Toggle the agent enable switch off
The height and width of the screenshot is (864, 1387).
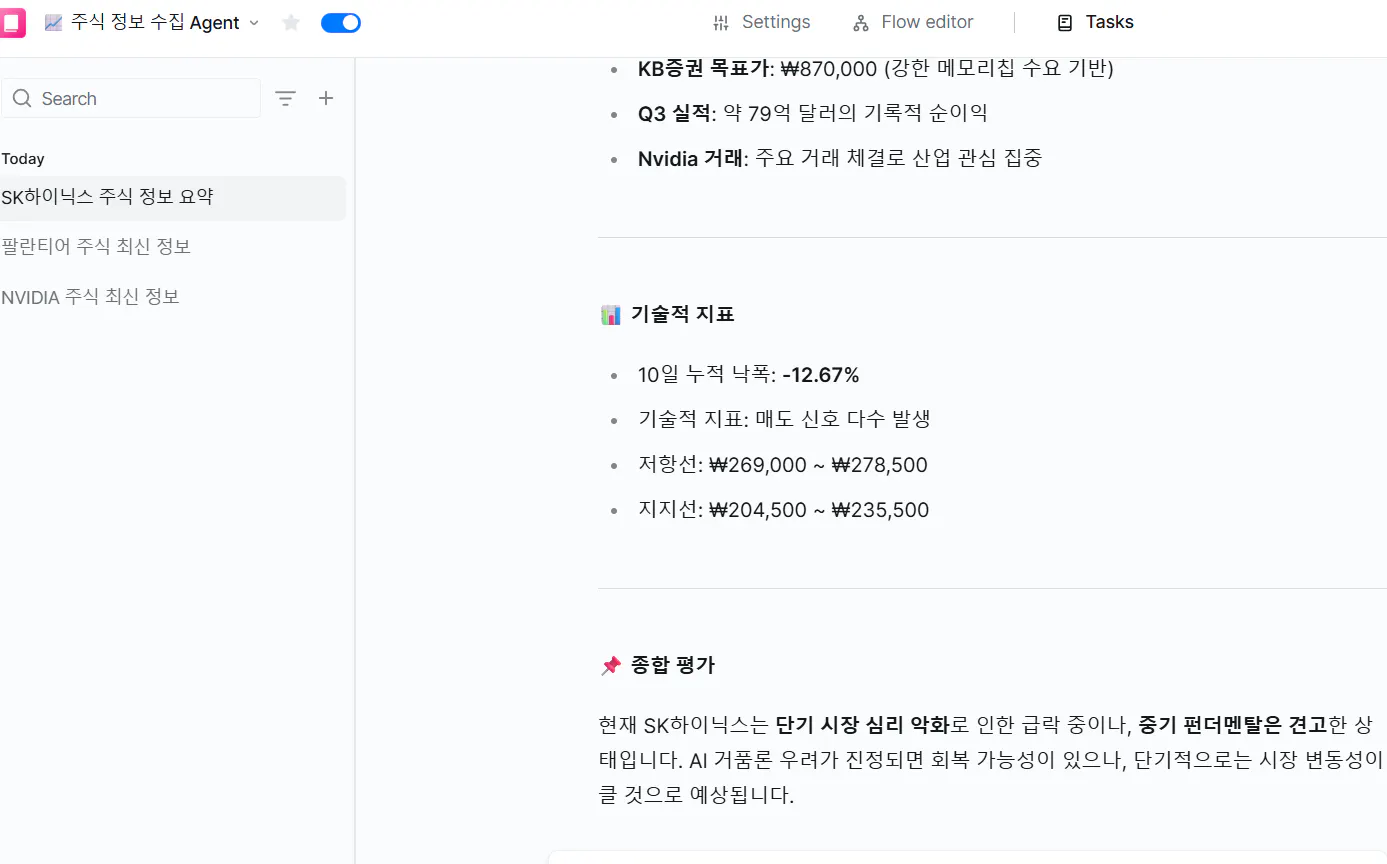[x=341, y=23]
